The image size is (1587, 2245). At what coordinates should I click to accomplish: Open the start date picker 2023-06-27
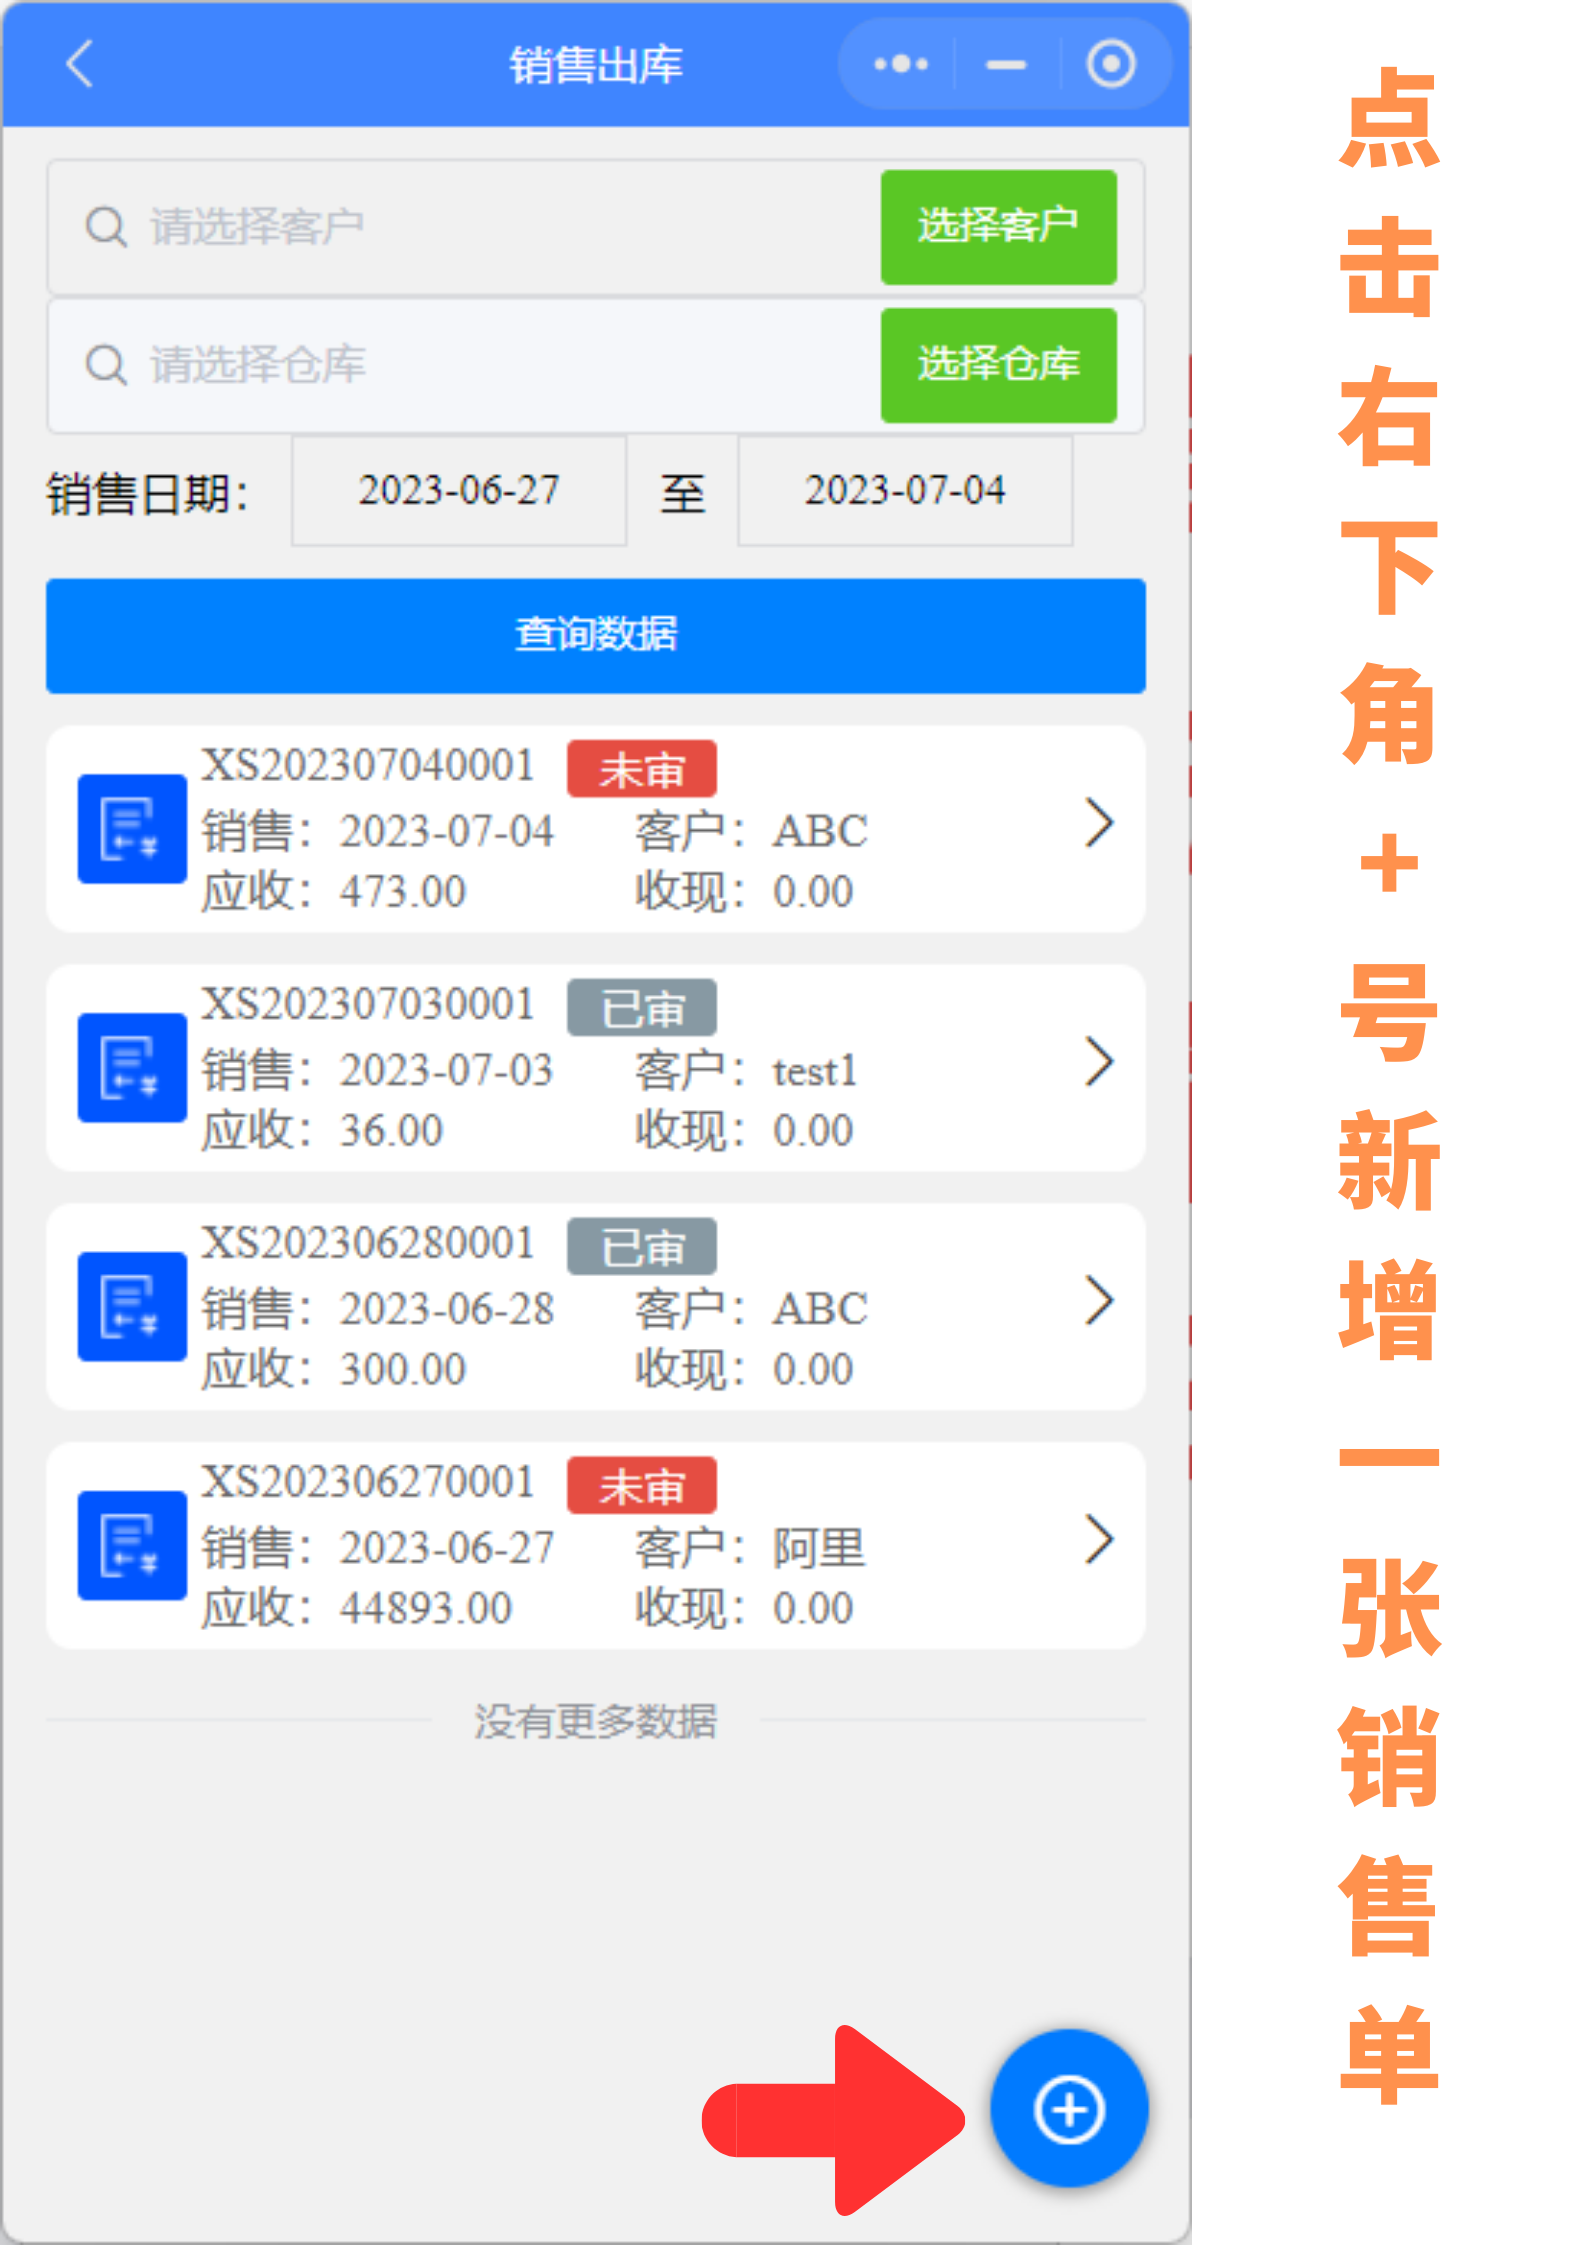(x=459, y=490)
